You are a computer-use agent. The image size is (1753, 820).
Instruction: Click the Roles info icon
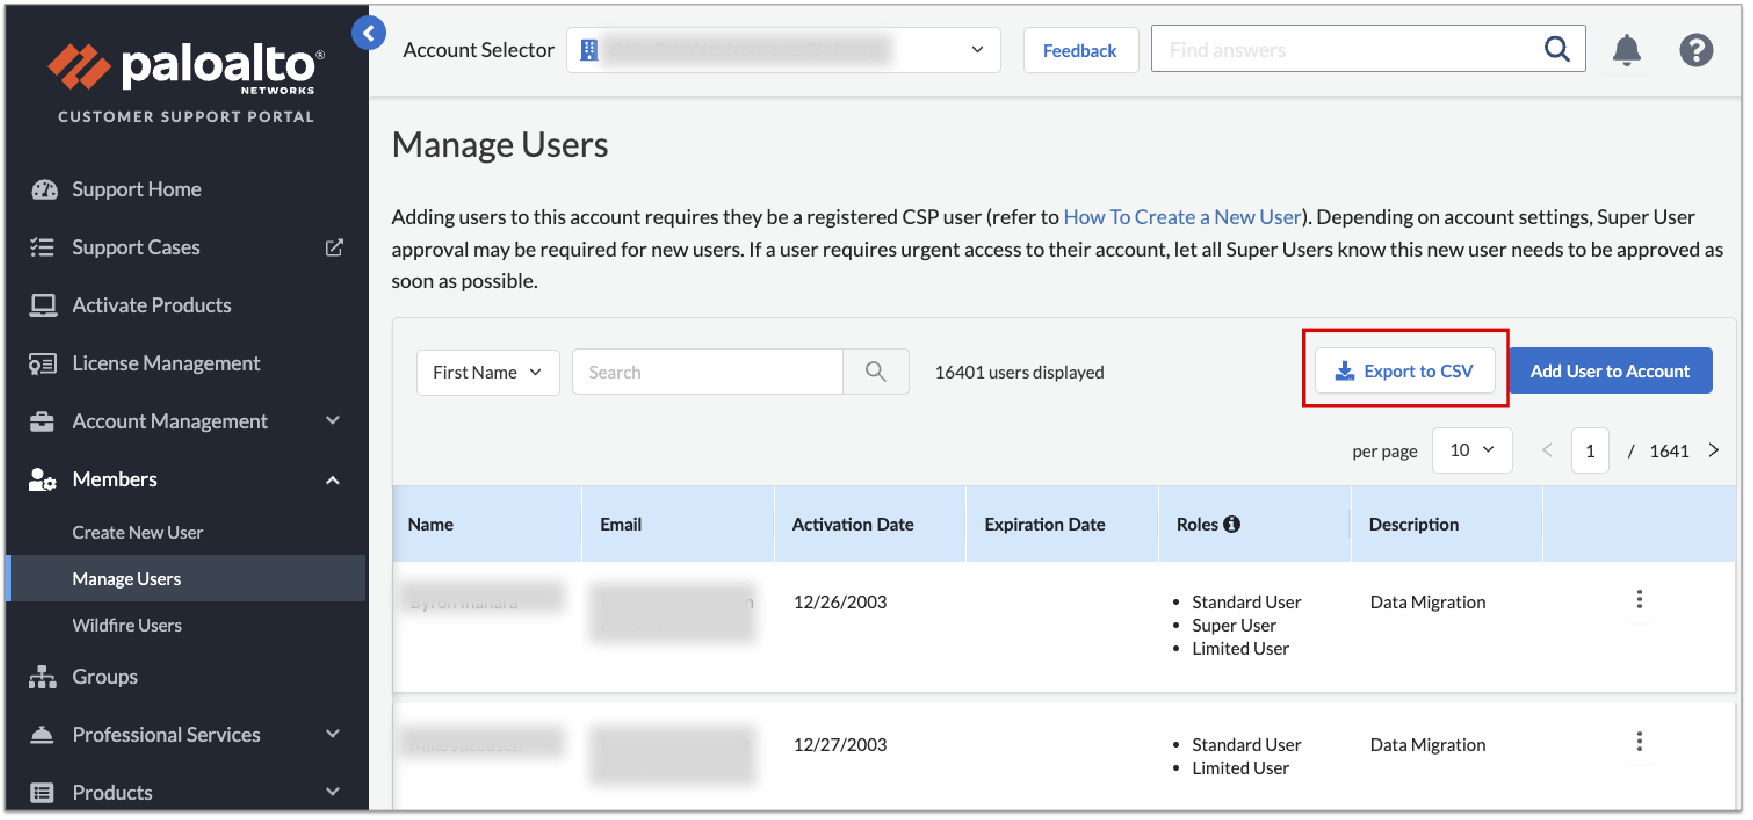coord(1232,524)
